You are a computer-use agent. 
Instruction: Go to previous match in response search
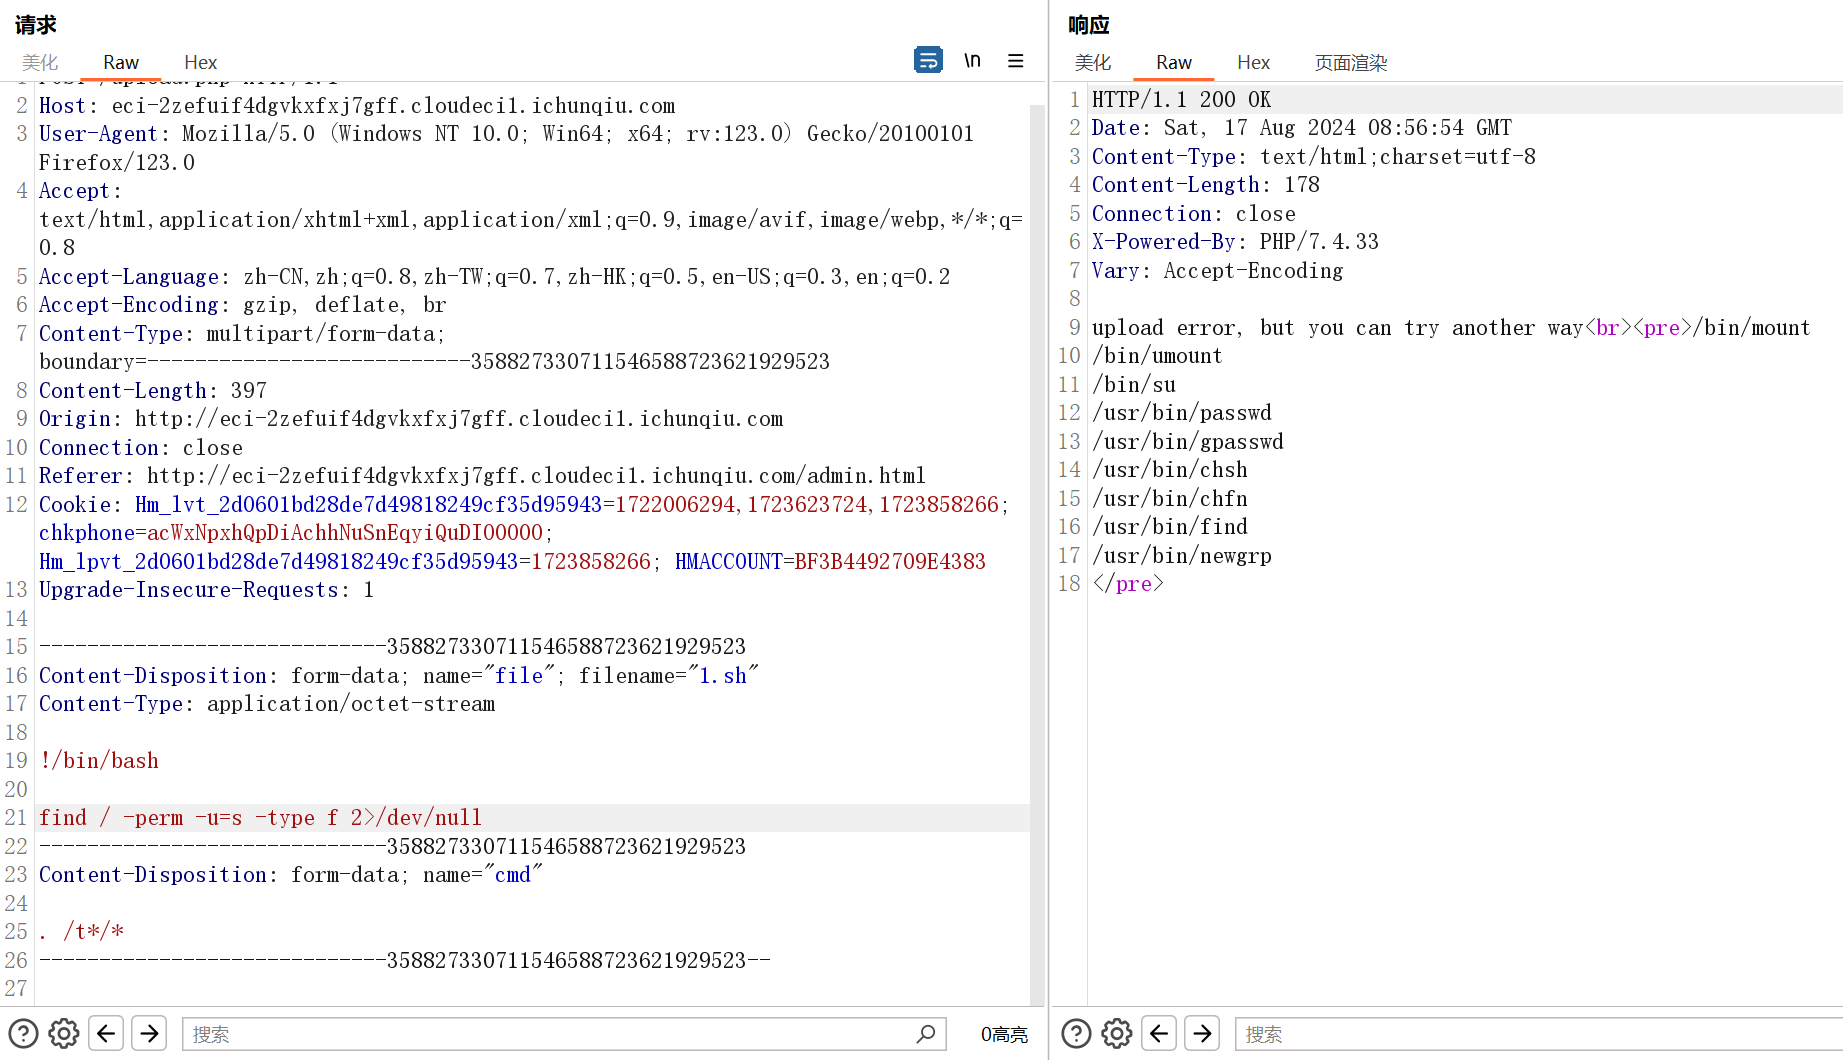click(1159, 1033)
